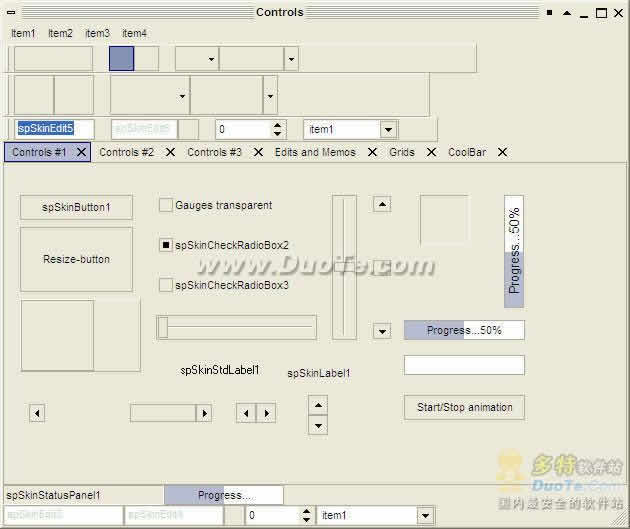
Task: Open the Item1 menu
Action: [23, 33]
